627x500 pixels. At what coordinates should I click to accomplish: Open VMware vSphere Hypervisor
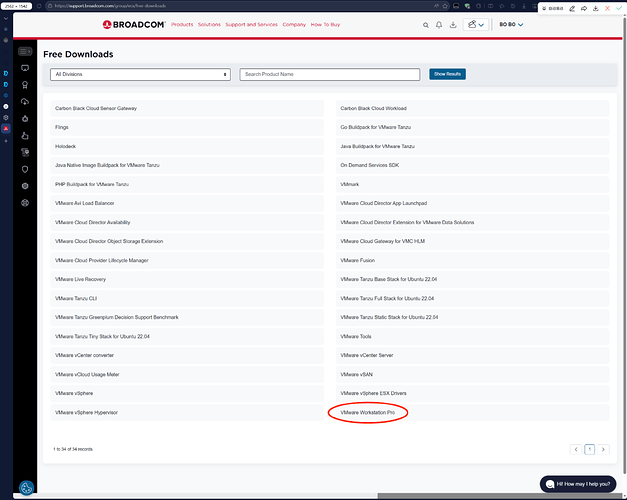(187, 412)
